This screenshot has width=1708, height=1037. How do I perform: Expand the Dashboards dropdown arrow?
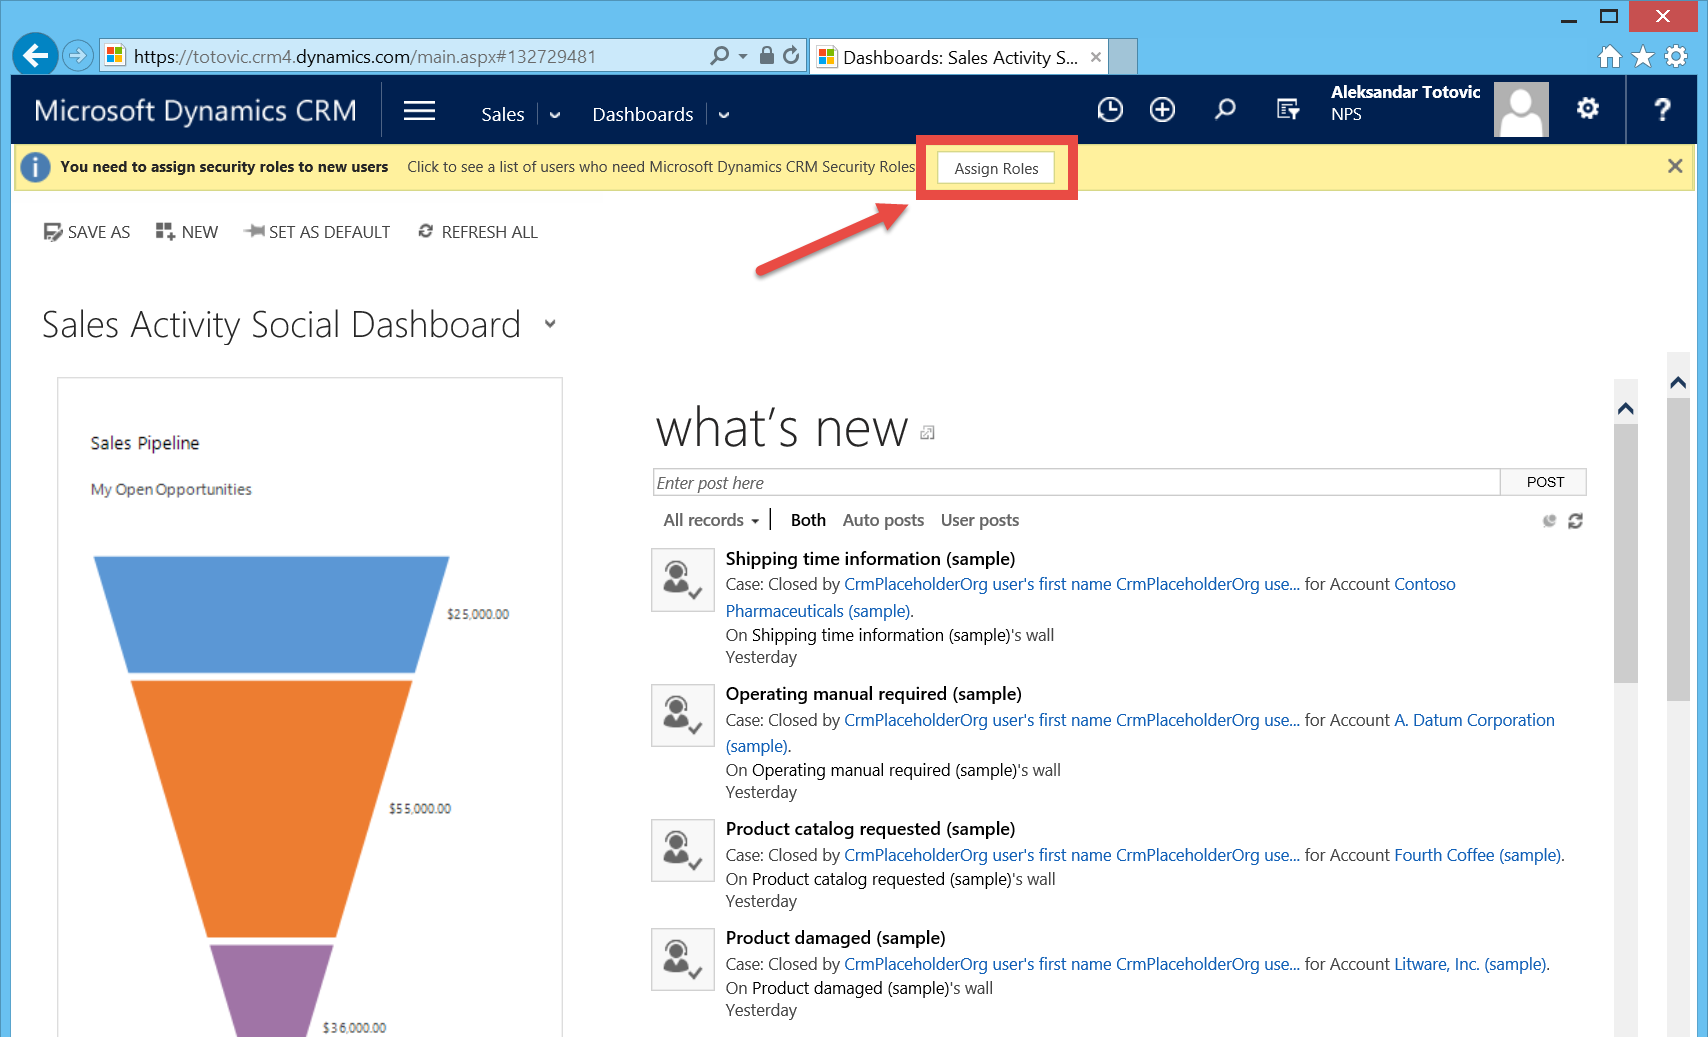click(x=724, y=115)
